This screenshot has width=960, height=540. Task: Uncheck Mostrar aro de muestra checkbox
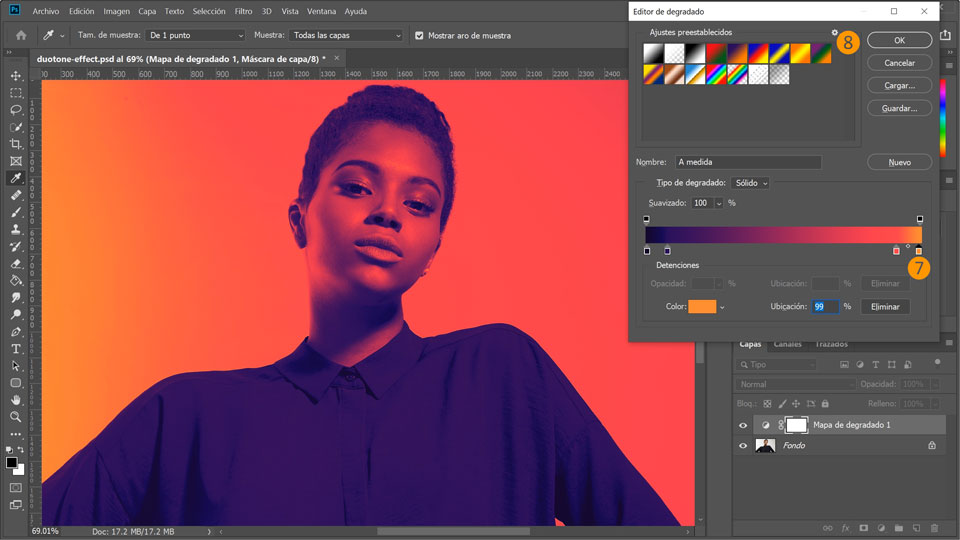(420, 35)
